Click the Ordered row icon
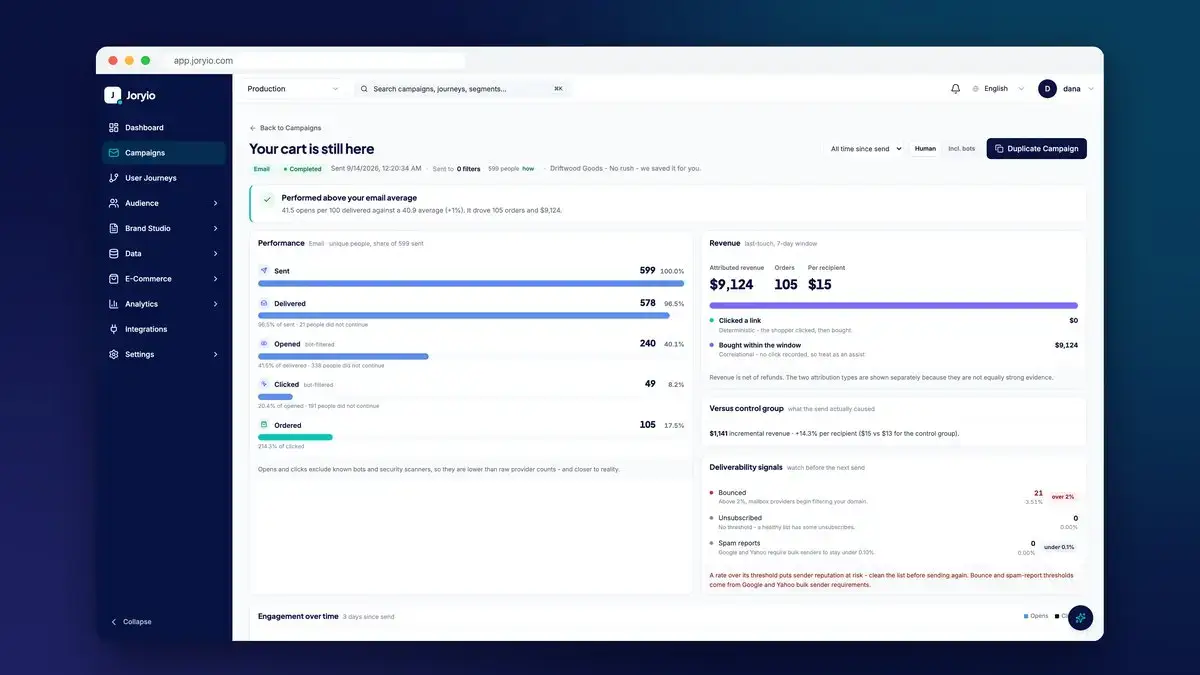1200x675 pixels. coord(264,425)
